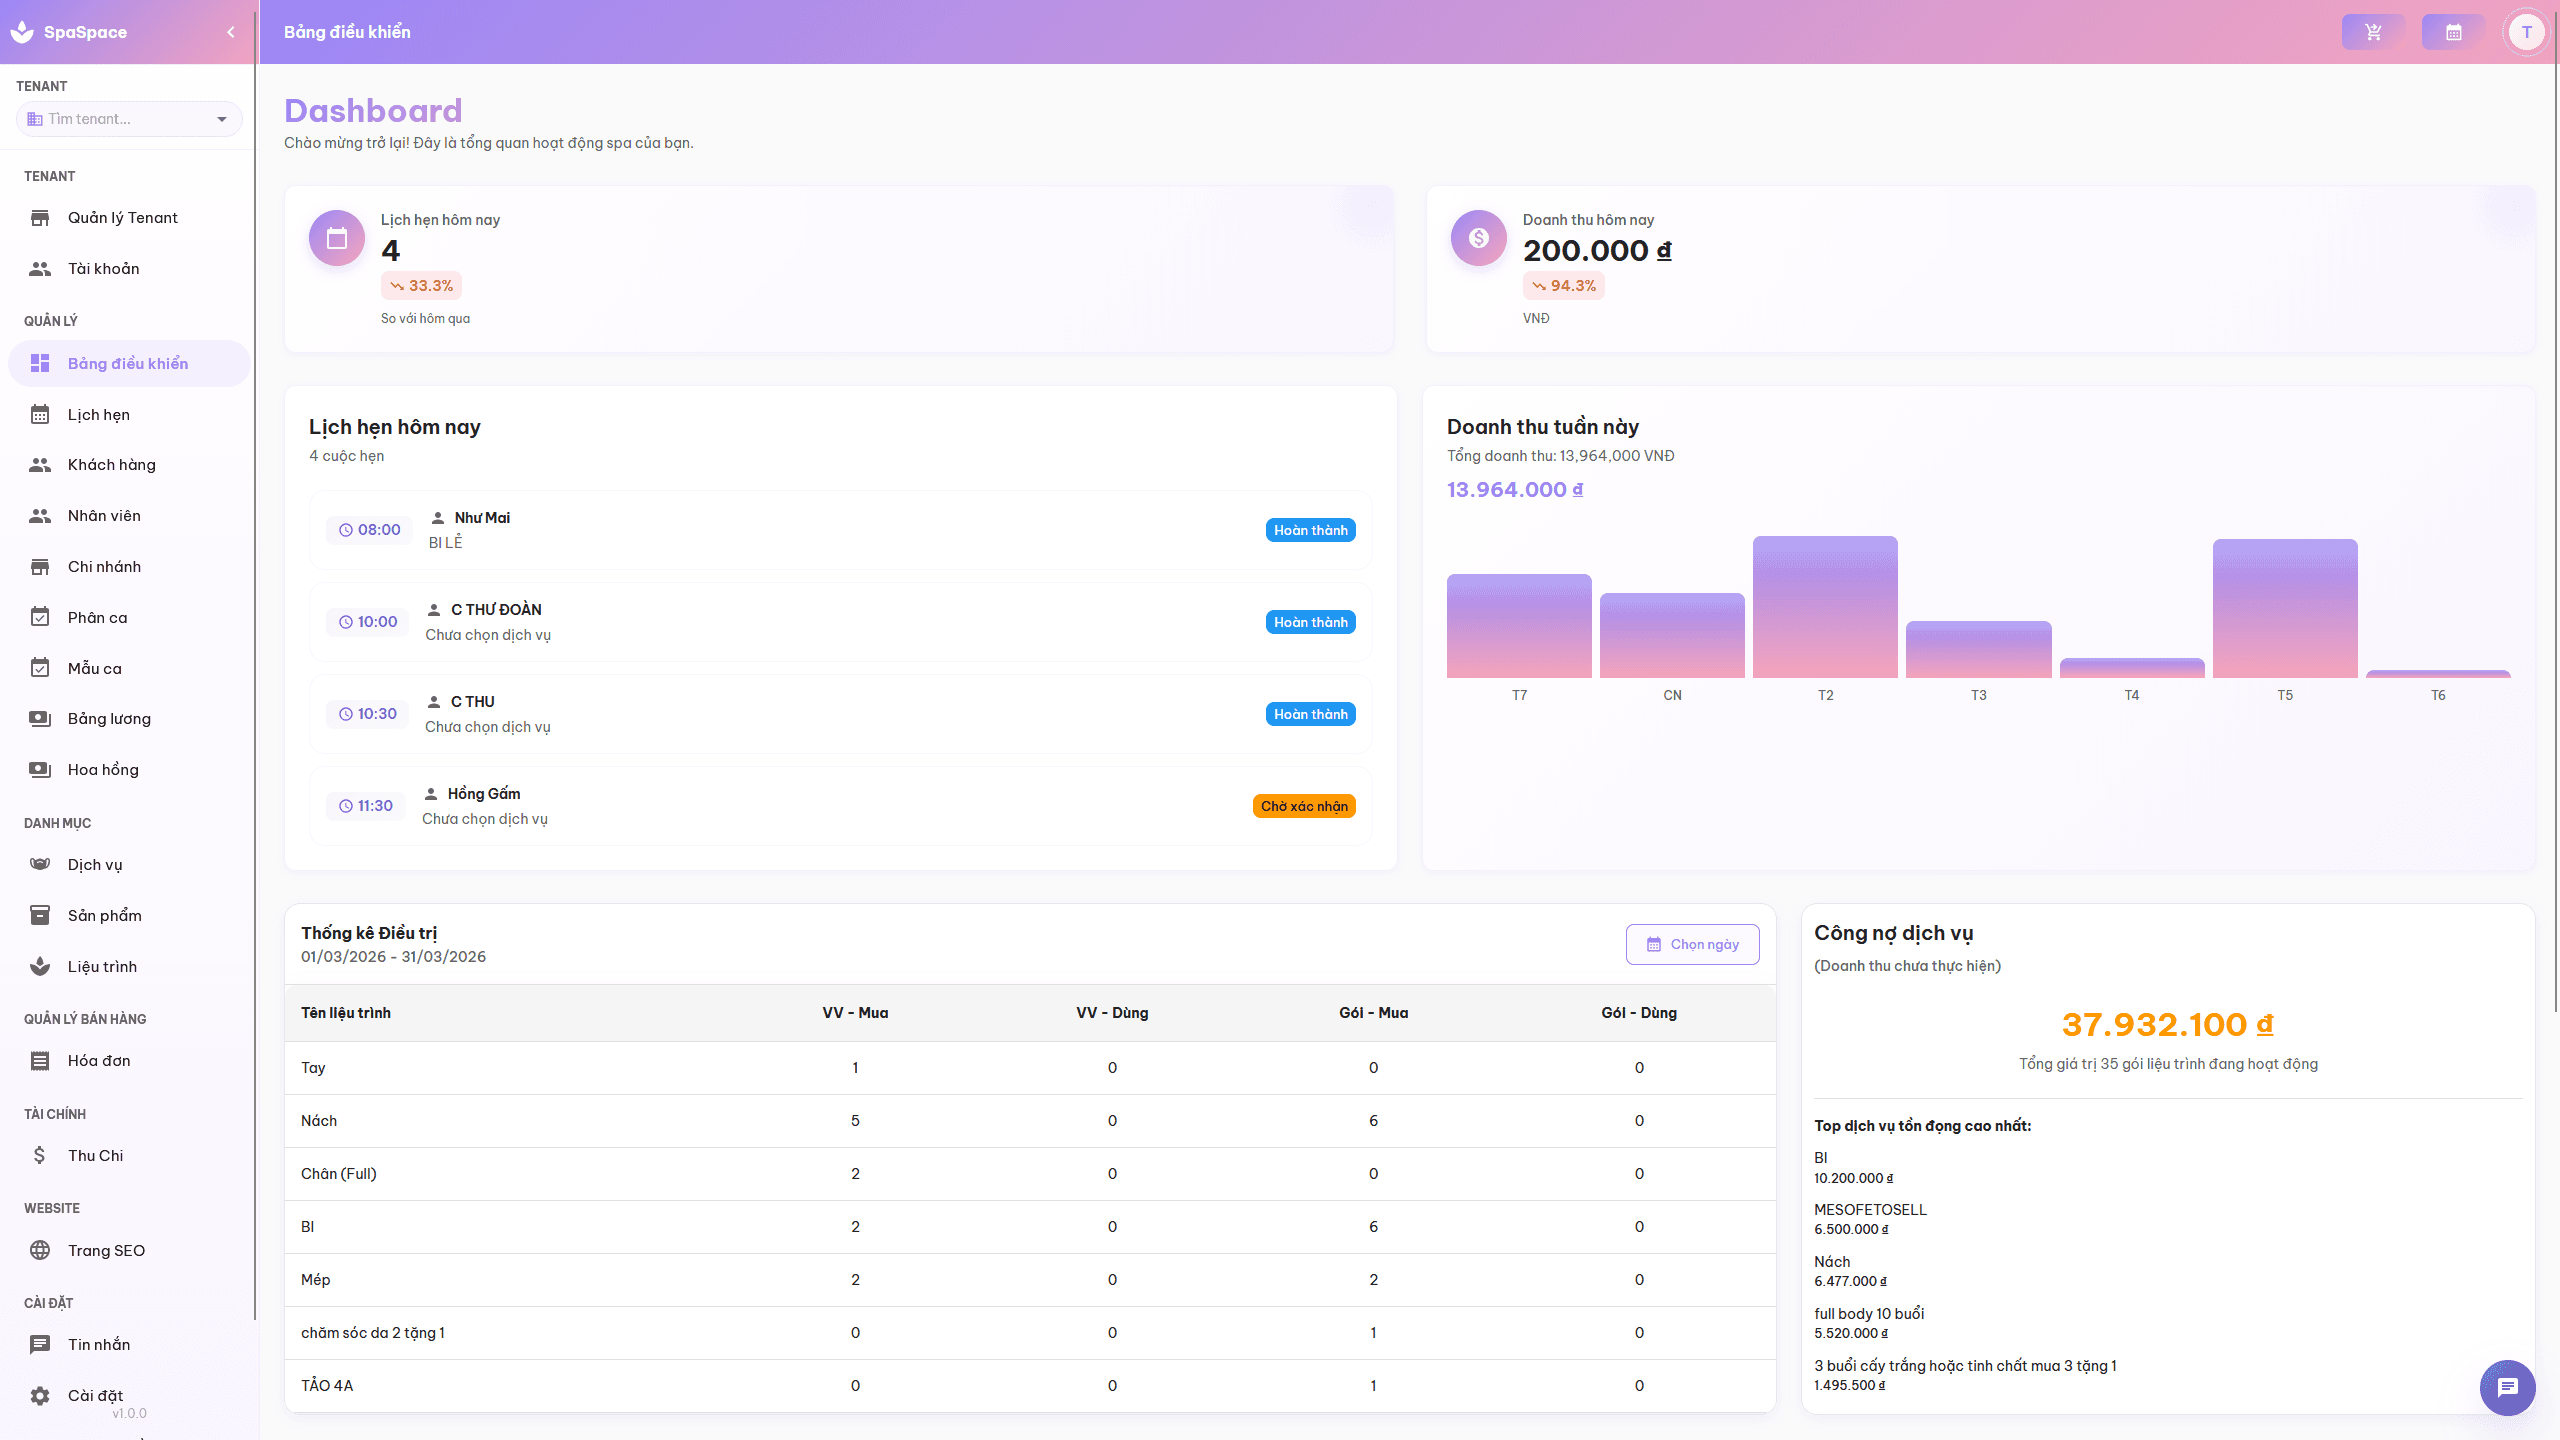The width and height of the screenshot is (2560, 1440).
Task: Click Hoàn thành badge for Như Mai
Action: tap(1310, 530)
